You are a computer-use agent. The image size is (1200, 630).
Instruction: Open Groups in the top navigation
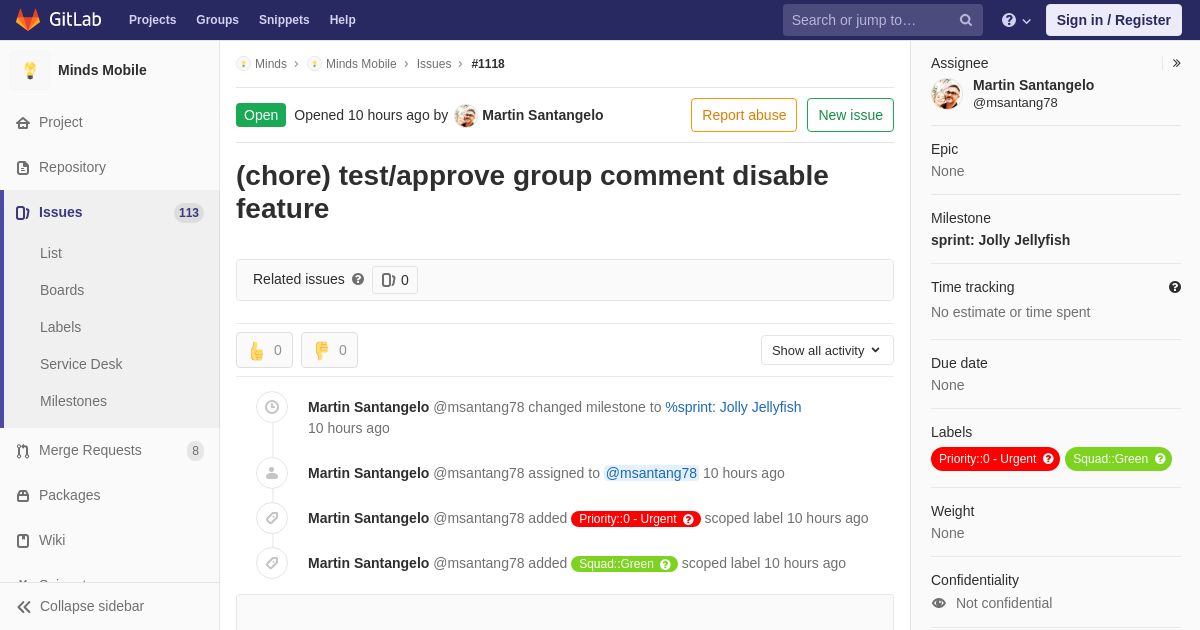(x=217, y=20)
